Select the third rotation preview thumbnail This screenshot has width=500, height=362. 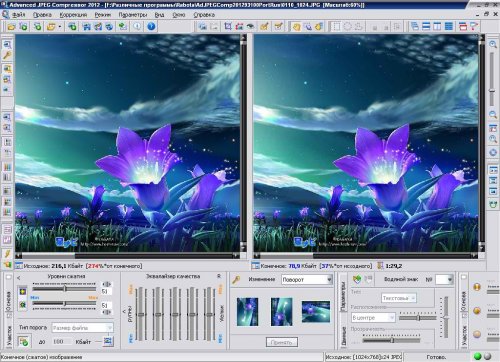tap(316, 312)
